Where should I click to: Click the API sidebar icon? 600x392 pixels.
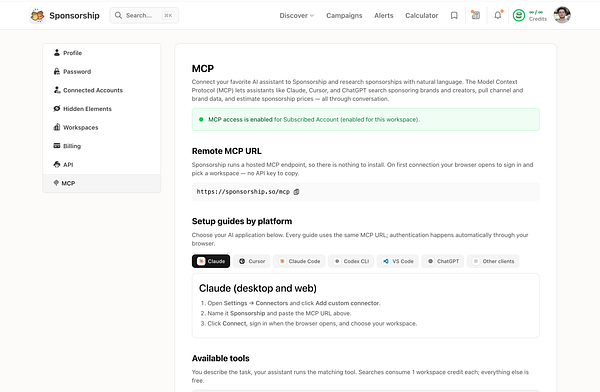pos(57,164)
